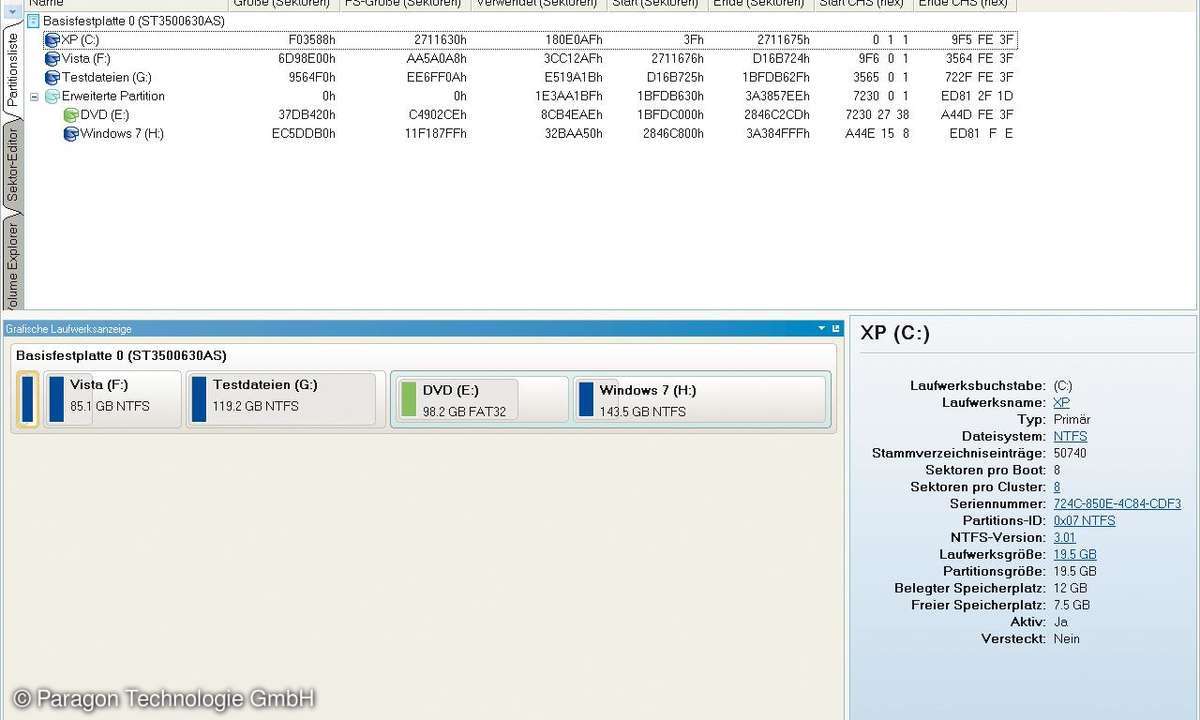Click the '7.5 GB' Freier Speicherplatz value

click(x=1072, y=605)
